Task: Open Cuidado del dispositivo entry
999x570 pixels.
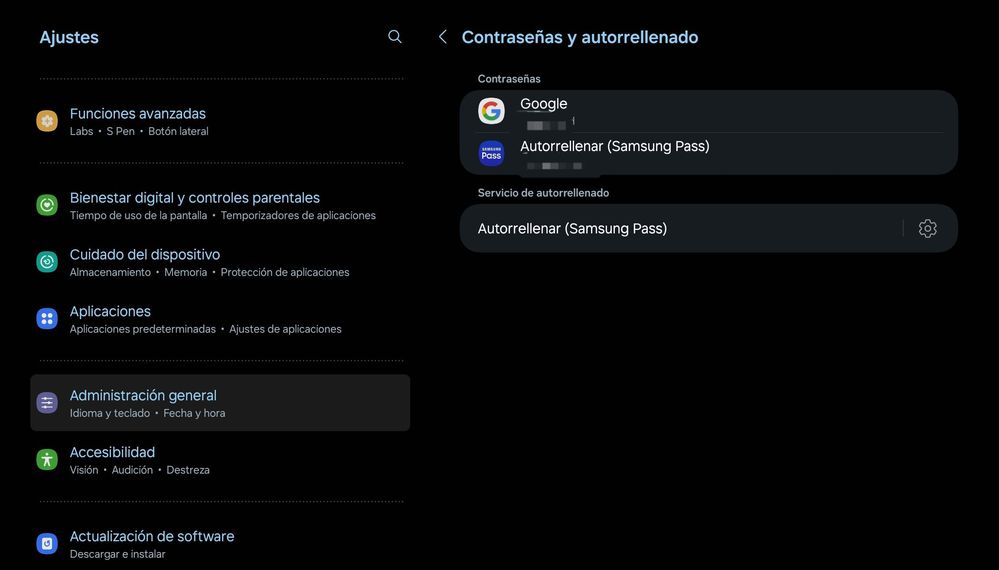Action: pos(220,262)
